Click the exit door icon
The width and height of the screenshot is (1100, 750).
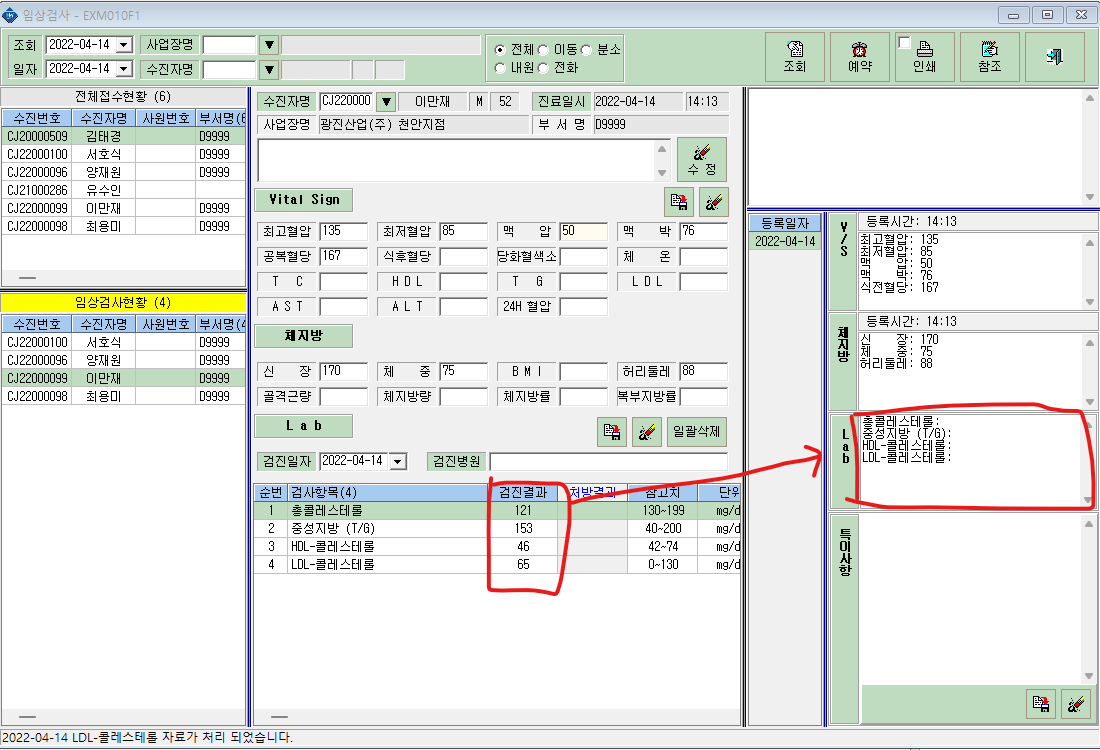pyautogui.click(x=1054, y=57)
